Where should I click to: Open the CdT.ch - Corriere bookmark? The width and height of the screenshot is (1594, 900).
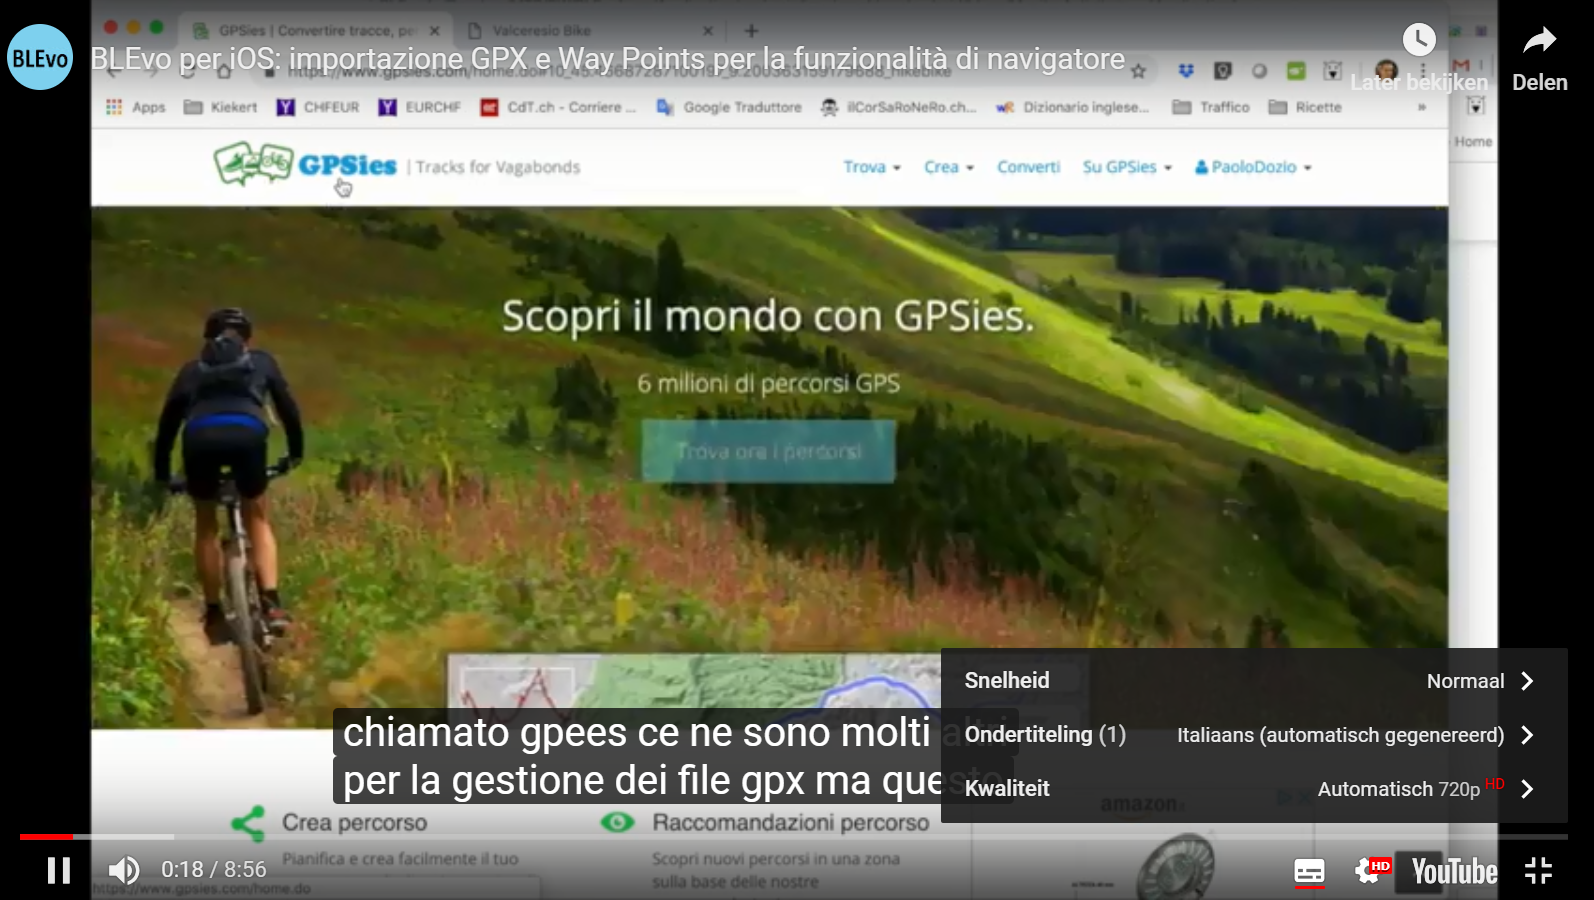click(558, 107)
